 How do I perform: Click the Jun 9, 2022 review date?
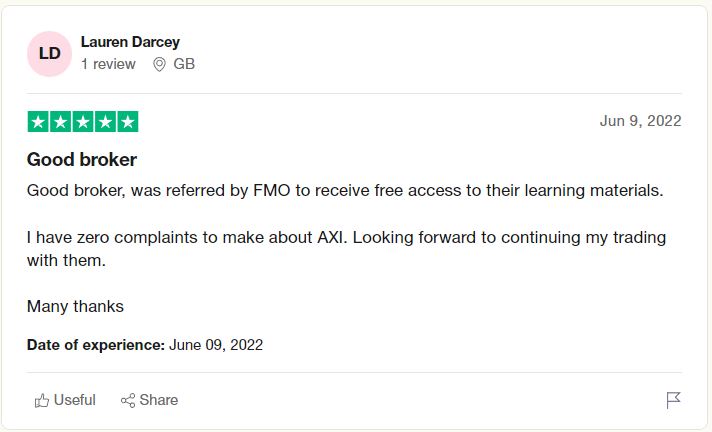tap(640, 121)
